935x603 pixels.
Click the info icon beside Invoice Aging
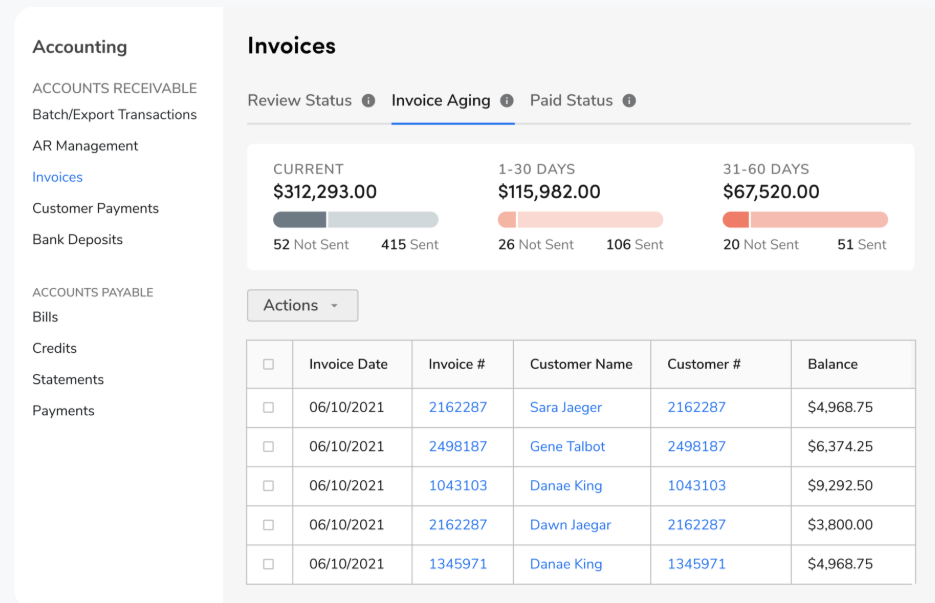click(x=507, y=100)
